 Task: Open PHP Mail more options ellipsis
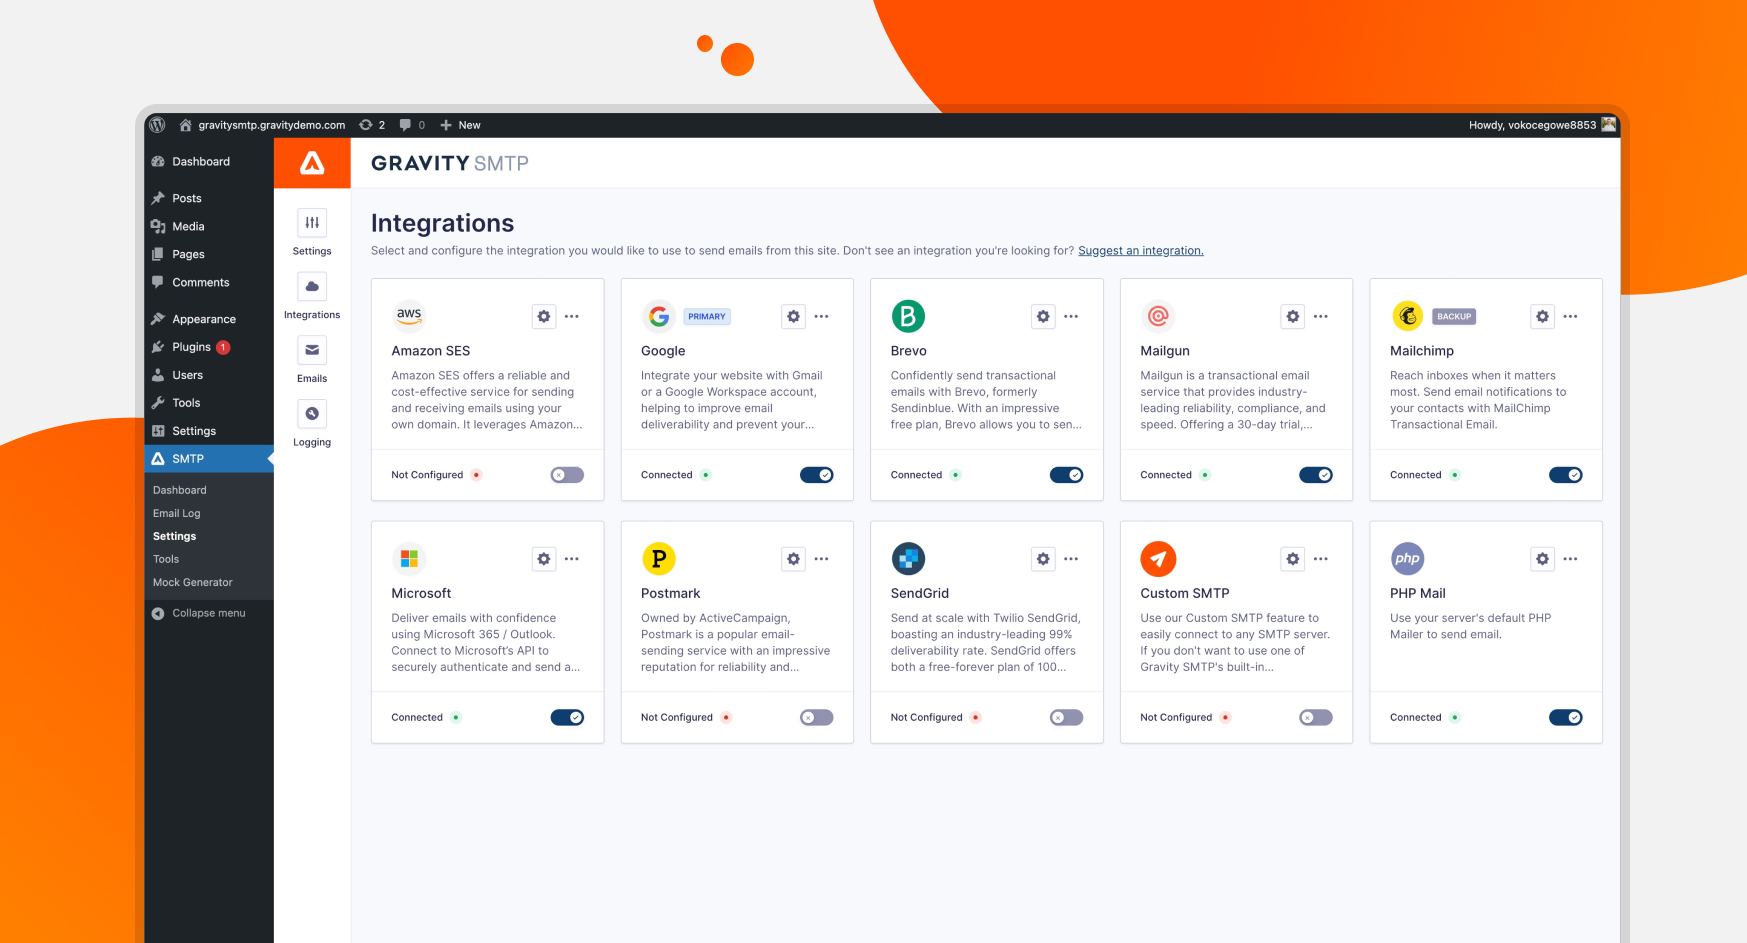(1571, 559)
